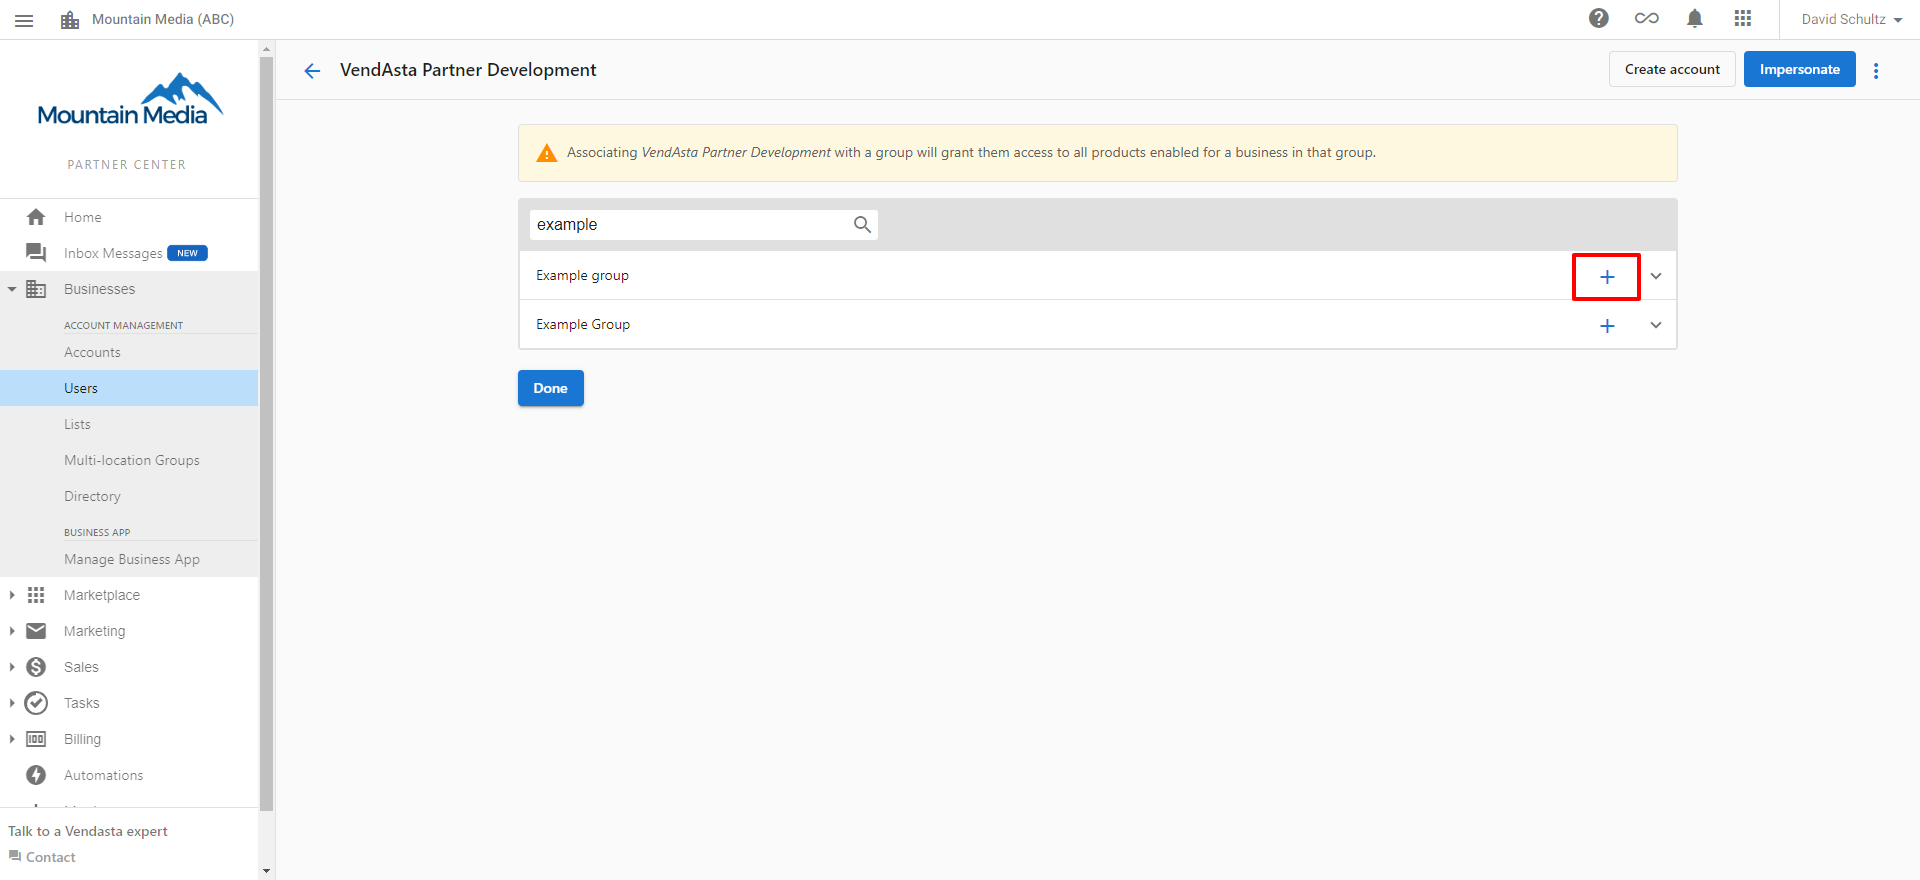Expand the 'Example group' row chevron

(1656, 276)
